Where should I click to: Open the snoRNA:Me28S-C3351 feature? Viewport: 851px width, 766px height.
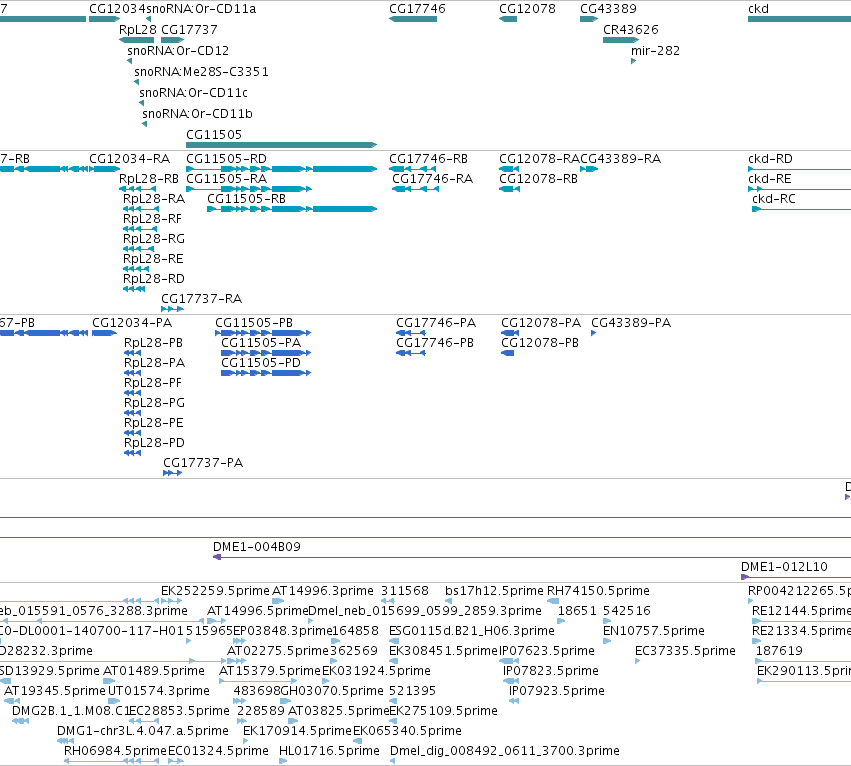coord(136,82)
